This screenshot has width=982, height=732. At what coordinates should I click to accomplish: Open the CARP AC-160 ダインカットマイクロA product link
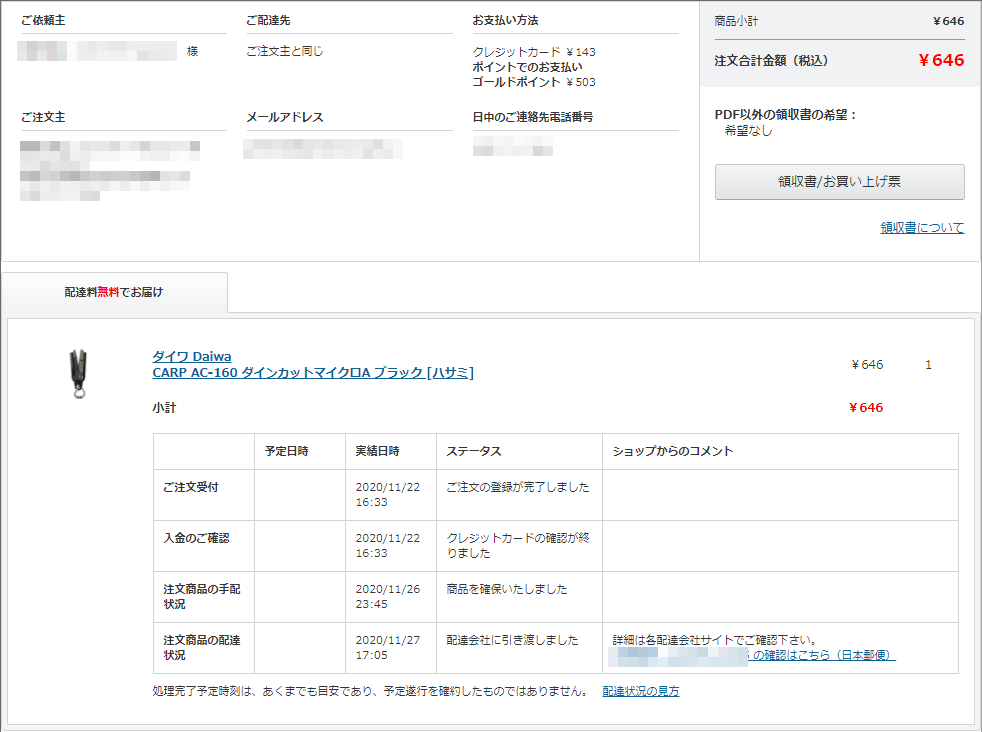pos(312,373)
